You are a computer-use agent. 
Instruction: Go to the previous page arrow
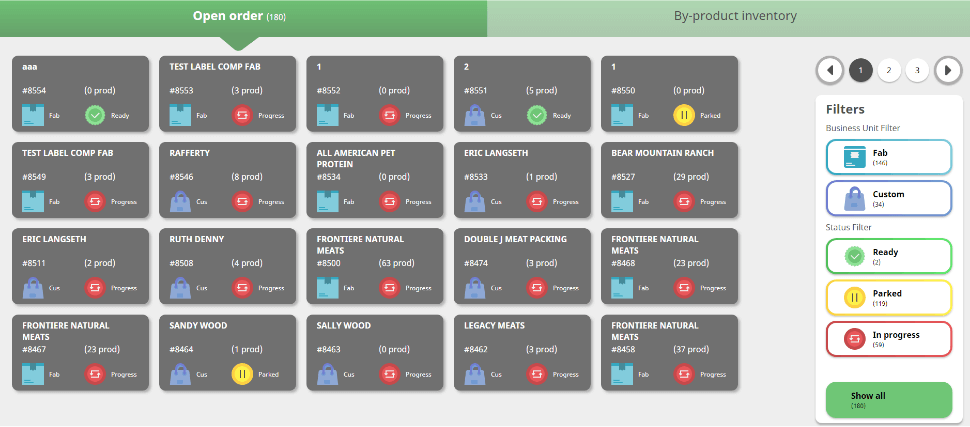(830, 71)
